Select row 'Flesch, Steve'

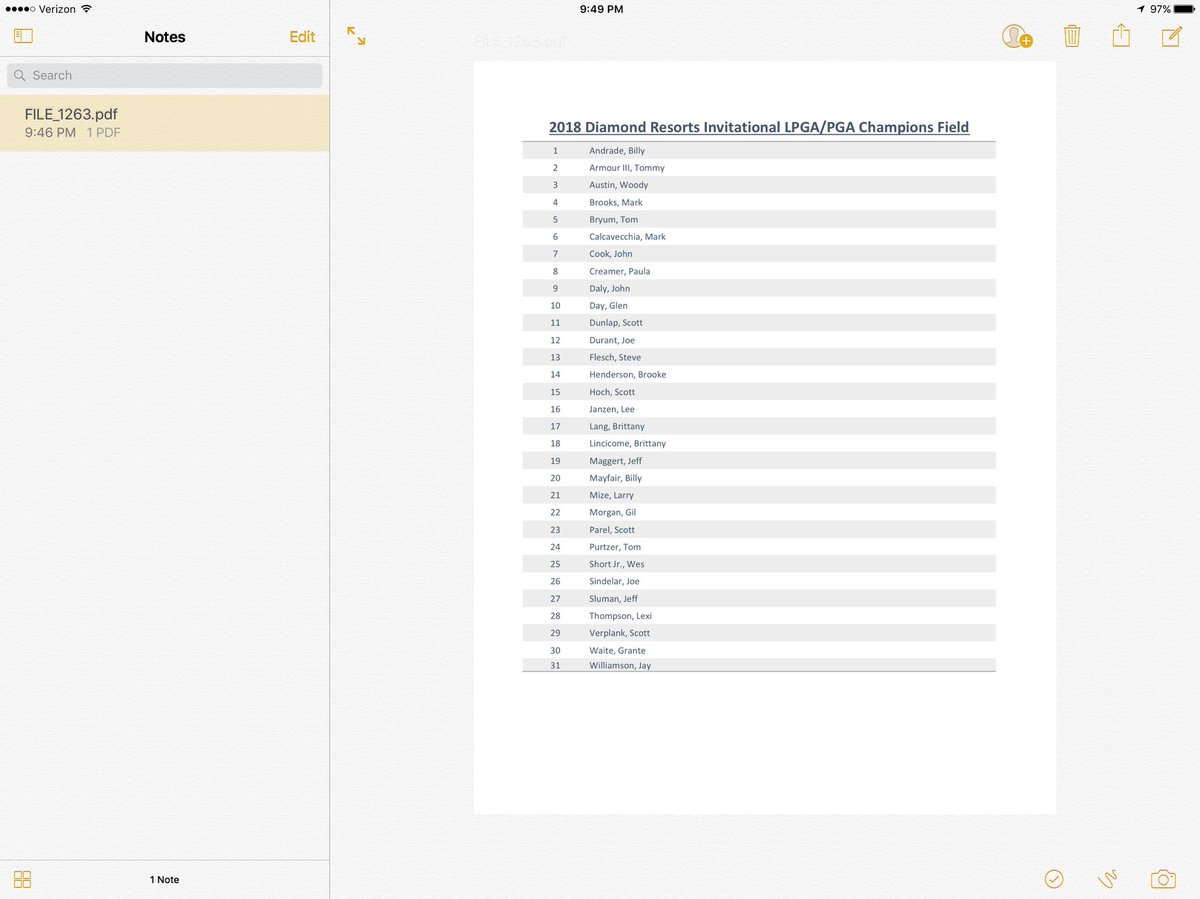(x=759, y=357)
